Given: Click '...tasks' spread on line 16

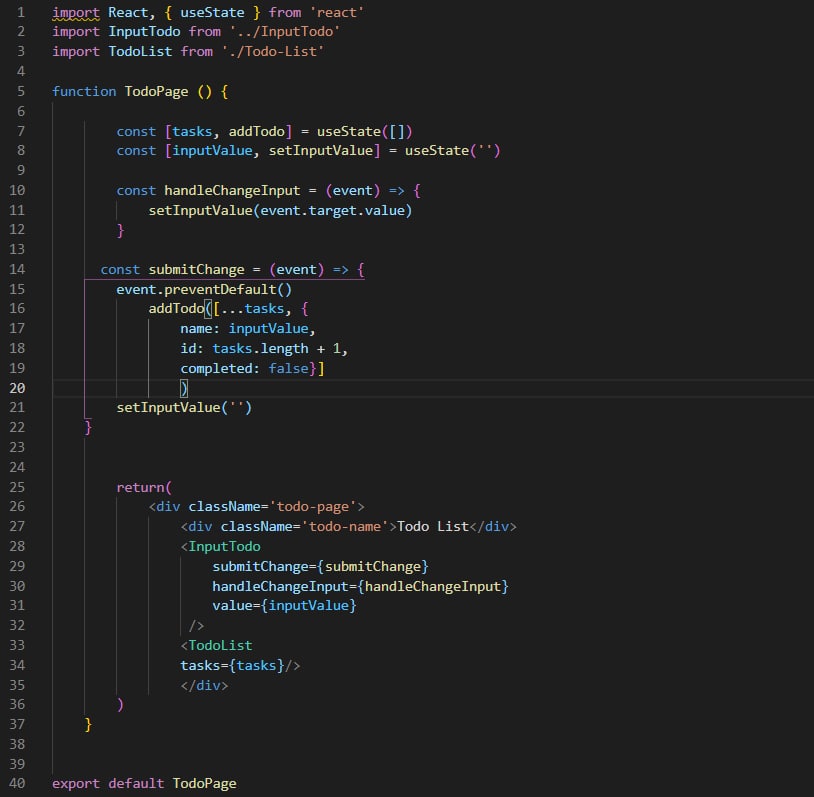Looking at the screenshot, I should (252, 308).
